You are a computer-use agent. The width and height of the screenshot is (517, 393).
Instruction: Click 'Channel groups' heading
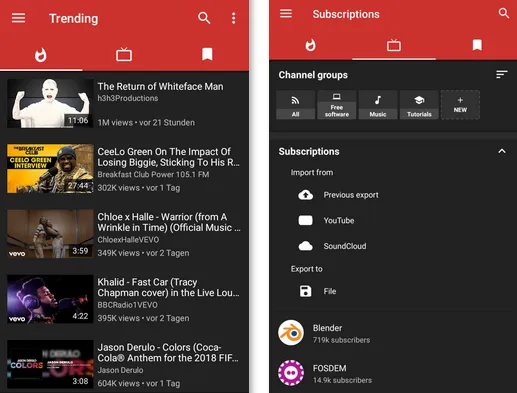pyautogui.click(x=313, y=75)
